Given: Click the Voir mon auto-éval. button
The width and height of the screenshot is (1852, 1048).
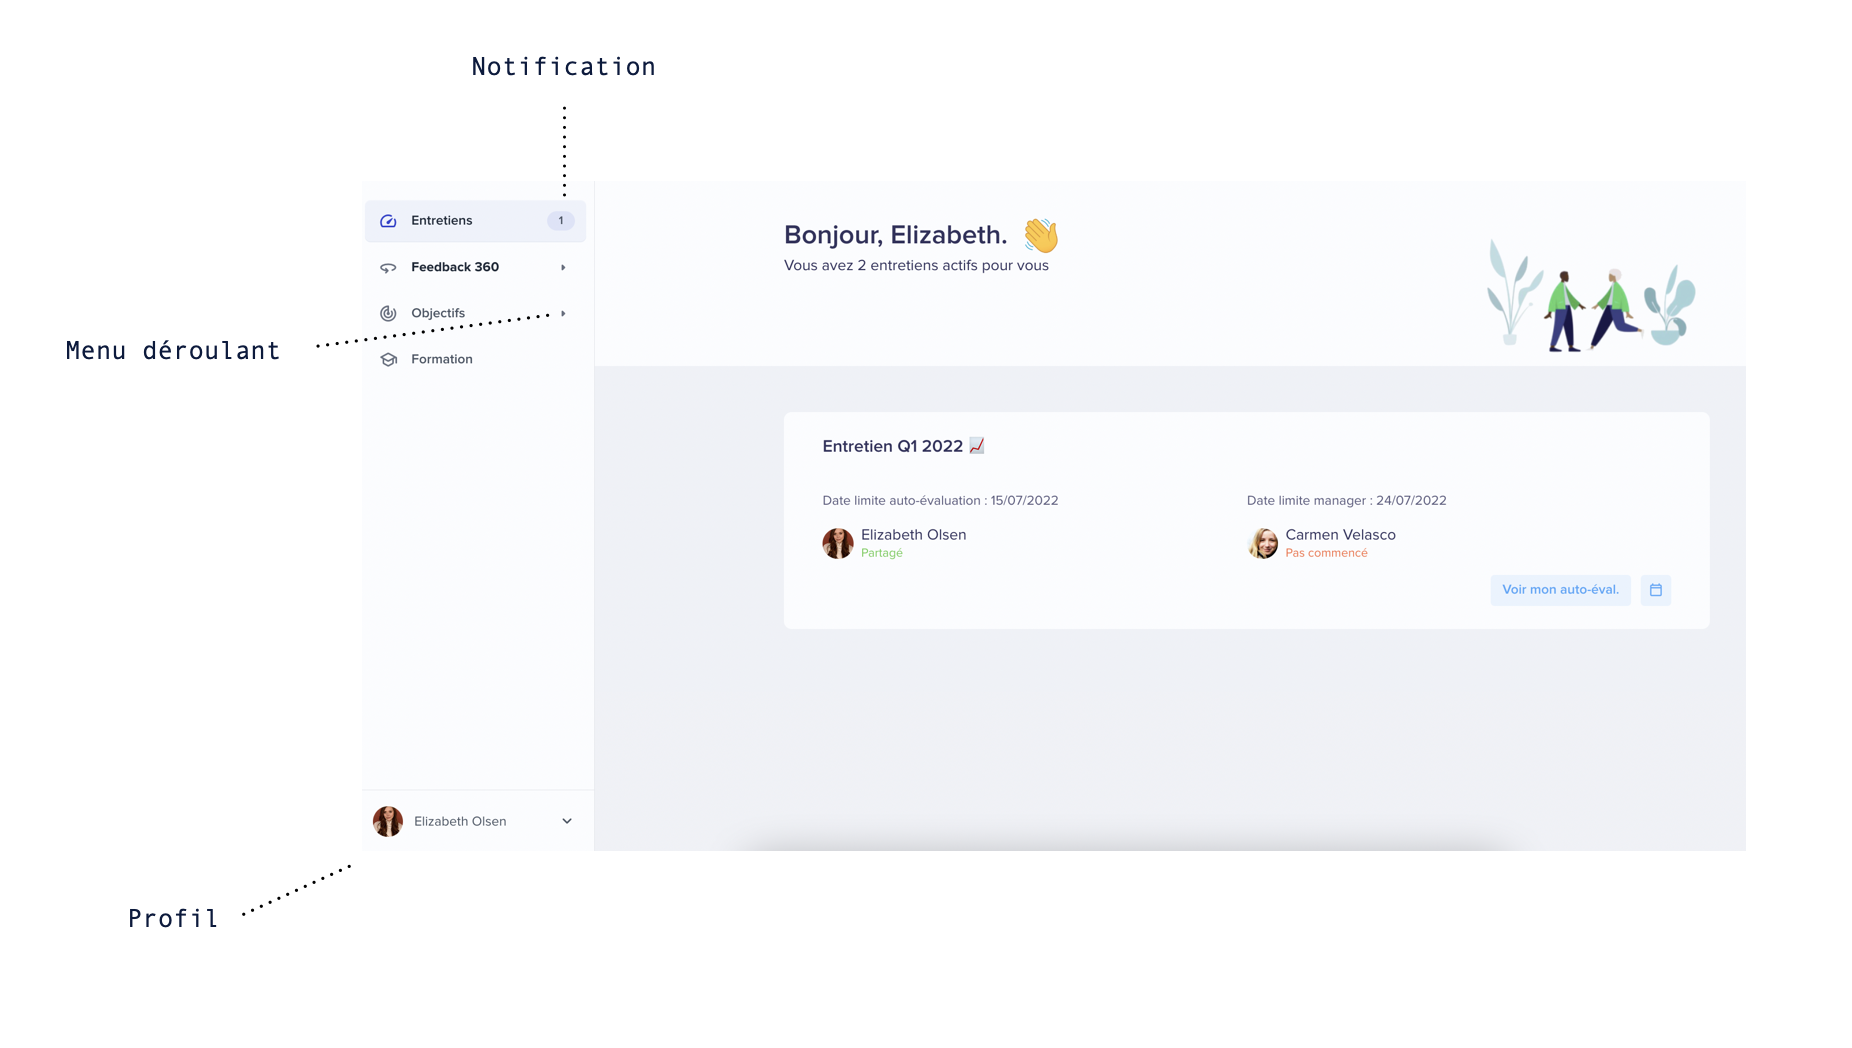Looking at the screenshot, I should pyautogui.click(x=1560, y=590).
